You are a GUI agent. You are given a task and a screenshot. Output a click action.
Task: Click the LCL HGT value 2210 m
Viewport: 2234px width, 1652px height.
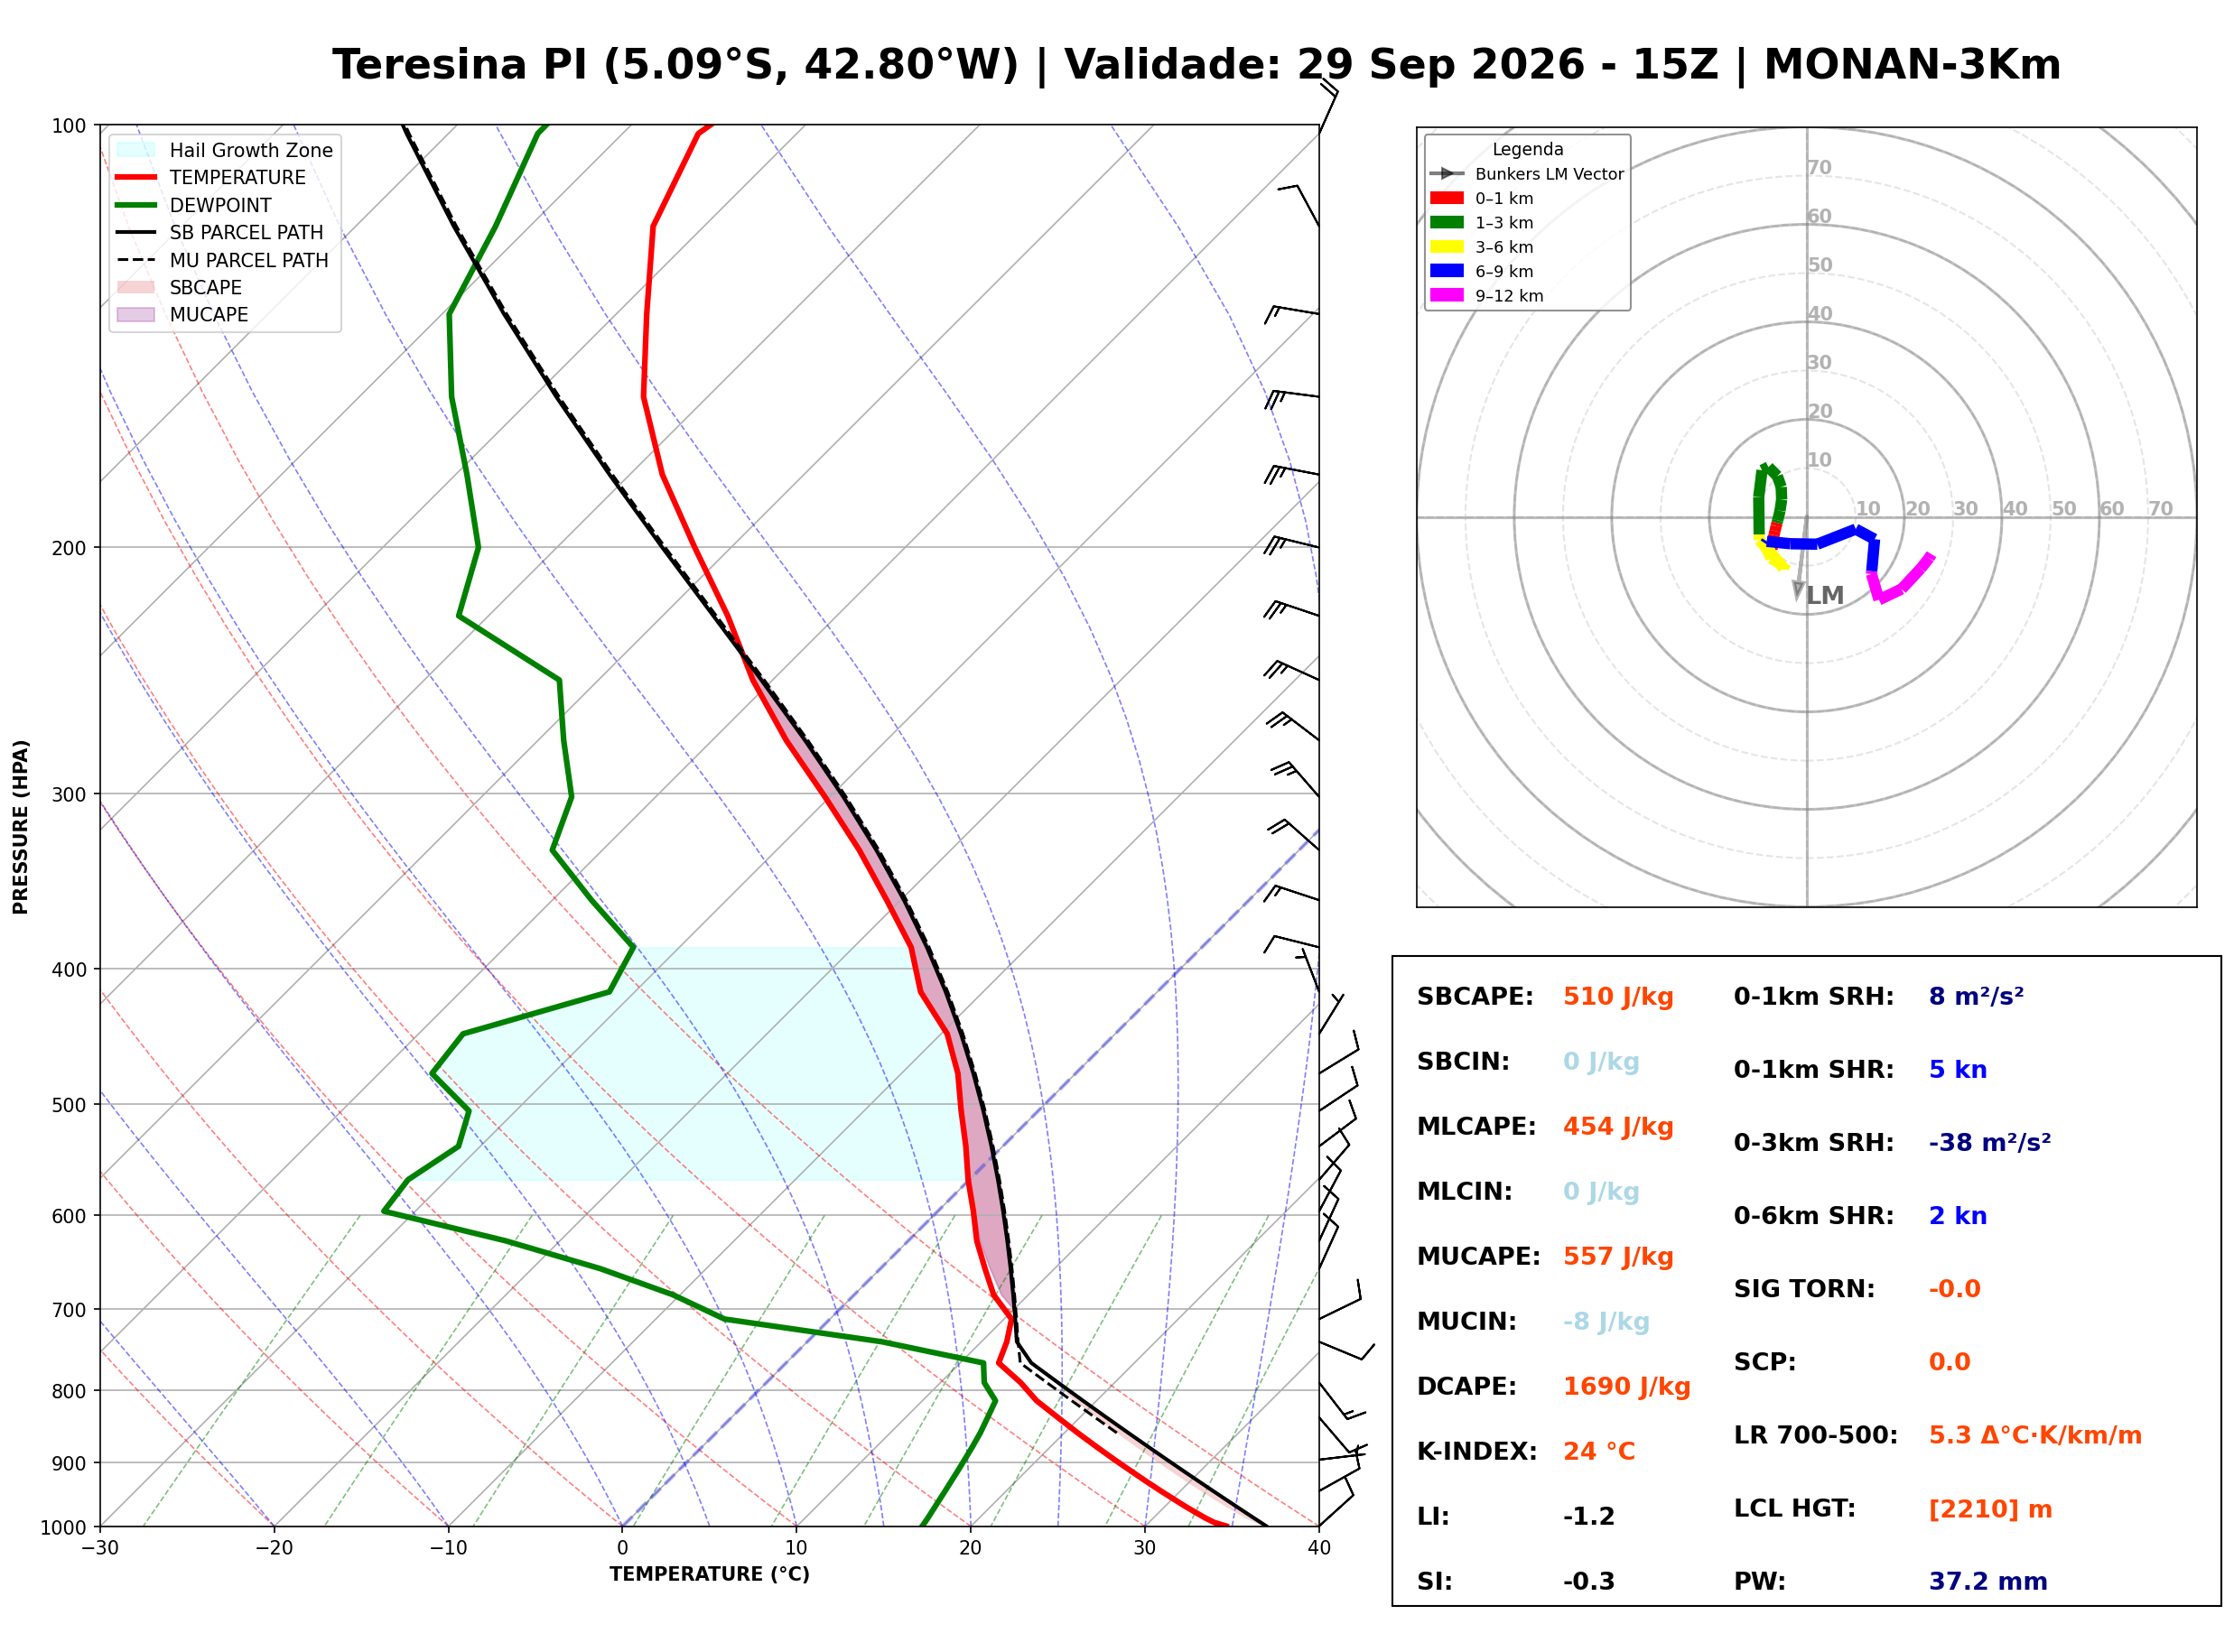[1990, 1509]
